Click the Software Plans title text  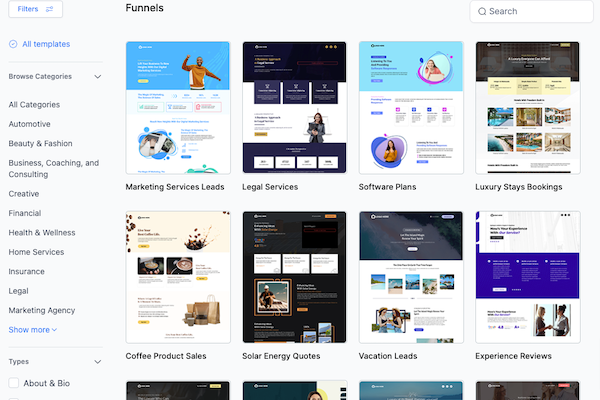[x=387, y=187]
